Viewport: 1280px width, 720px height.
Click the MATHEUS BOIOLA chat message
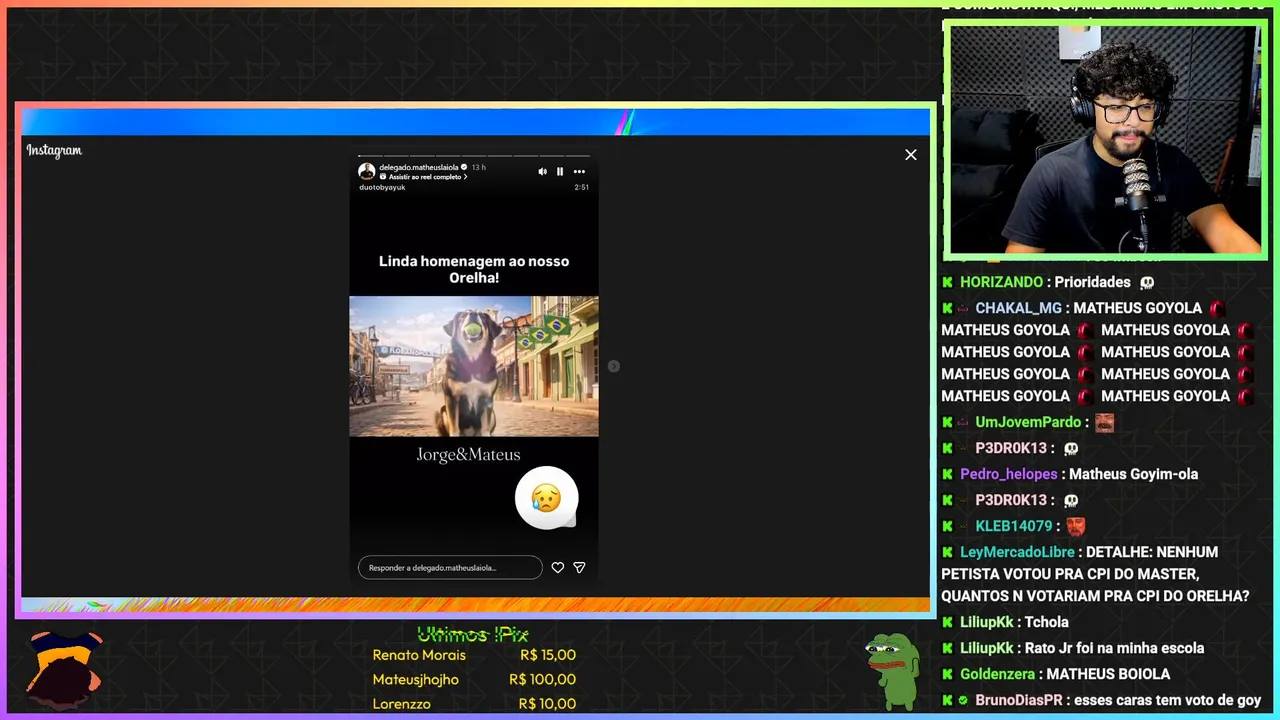pyautogui.click(x=1110, y=674)
